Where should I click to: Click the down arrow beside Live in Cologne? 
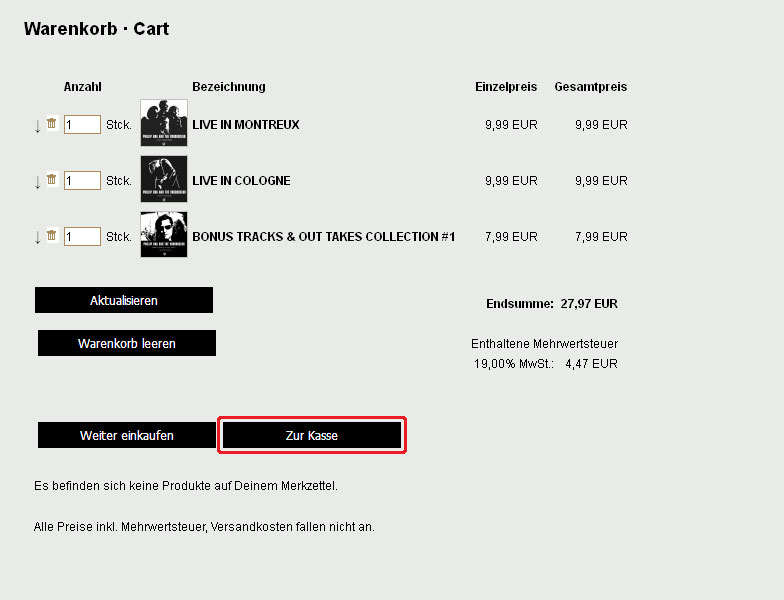coord(38,182)
